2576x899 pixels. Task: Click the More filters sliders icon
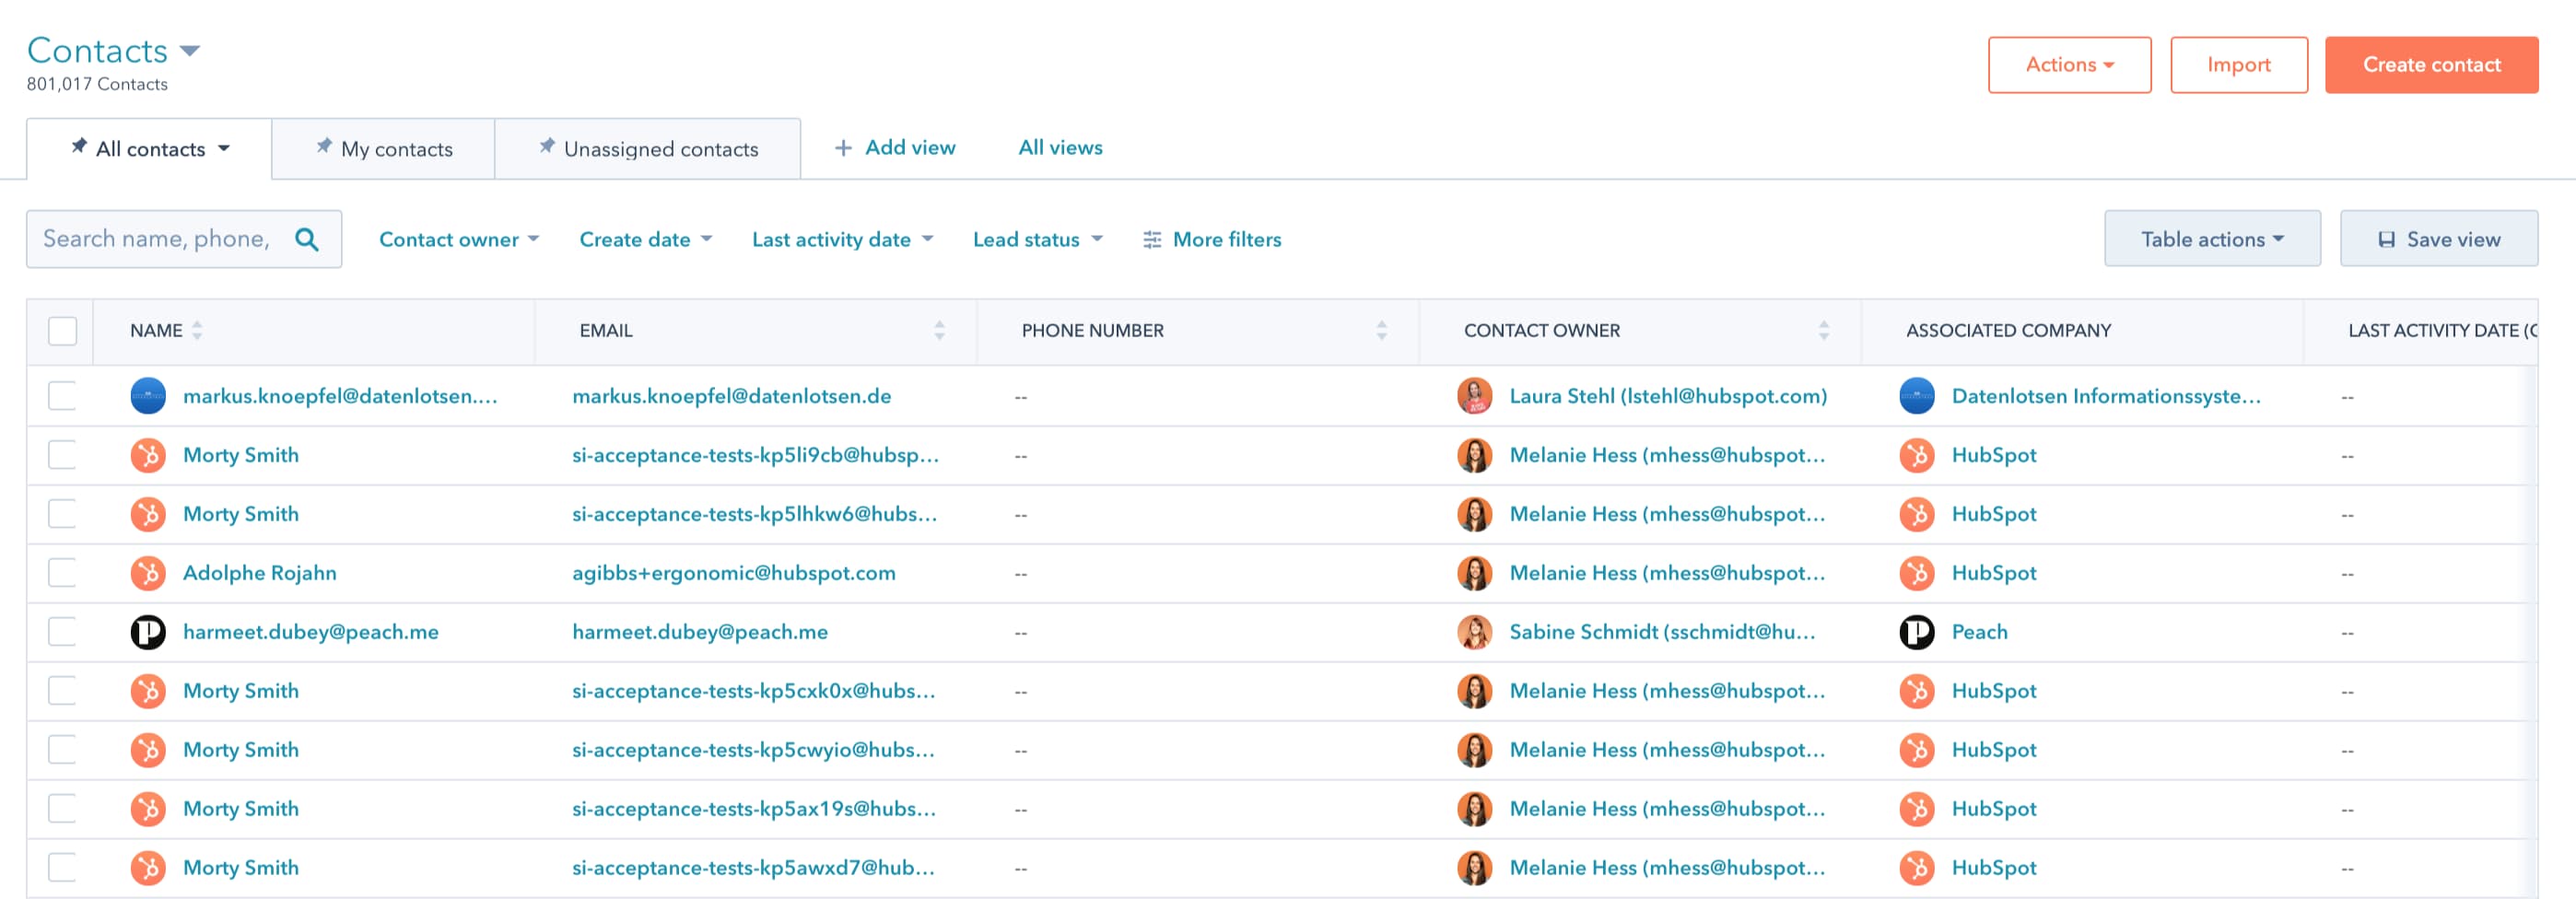point(1152,240)
